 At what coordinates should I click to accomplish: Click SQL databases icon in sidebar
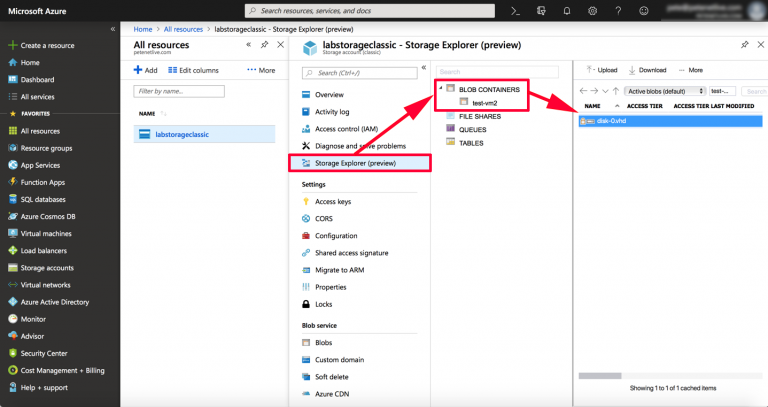click(13, 199)
